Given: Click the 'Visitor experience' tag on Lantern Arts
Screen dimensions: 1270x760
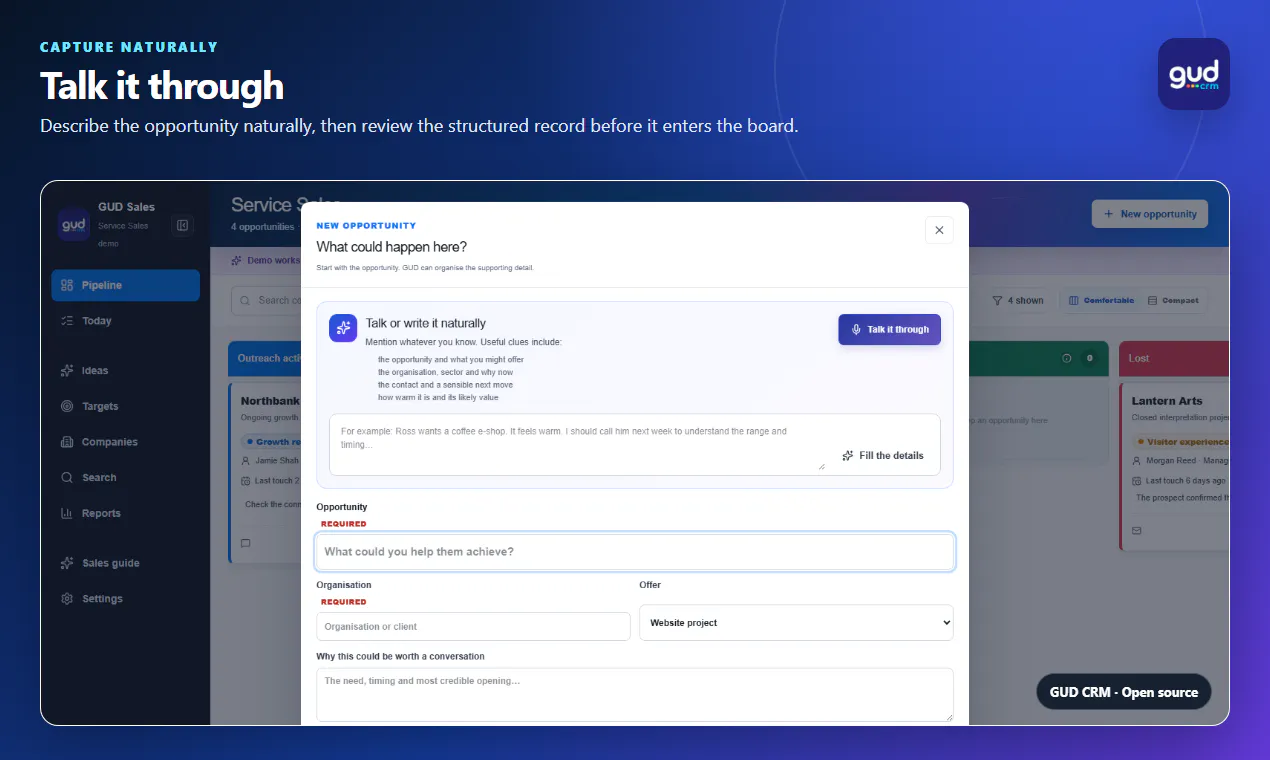Looking at the screenshot, I should [x=1181, y=441].
